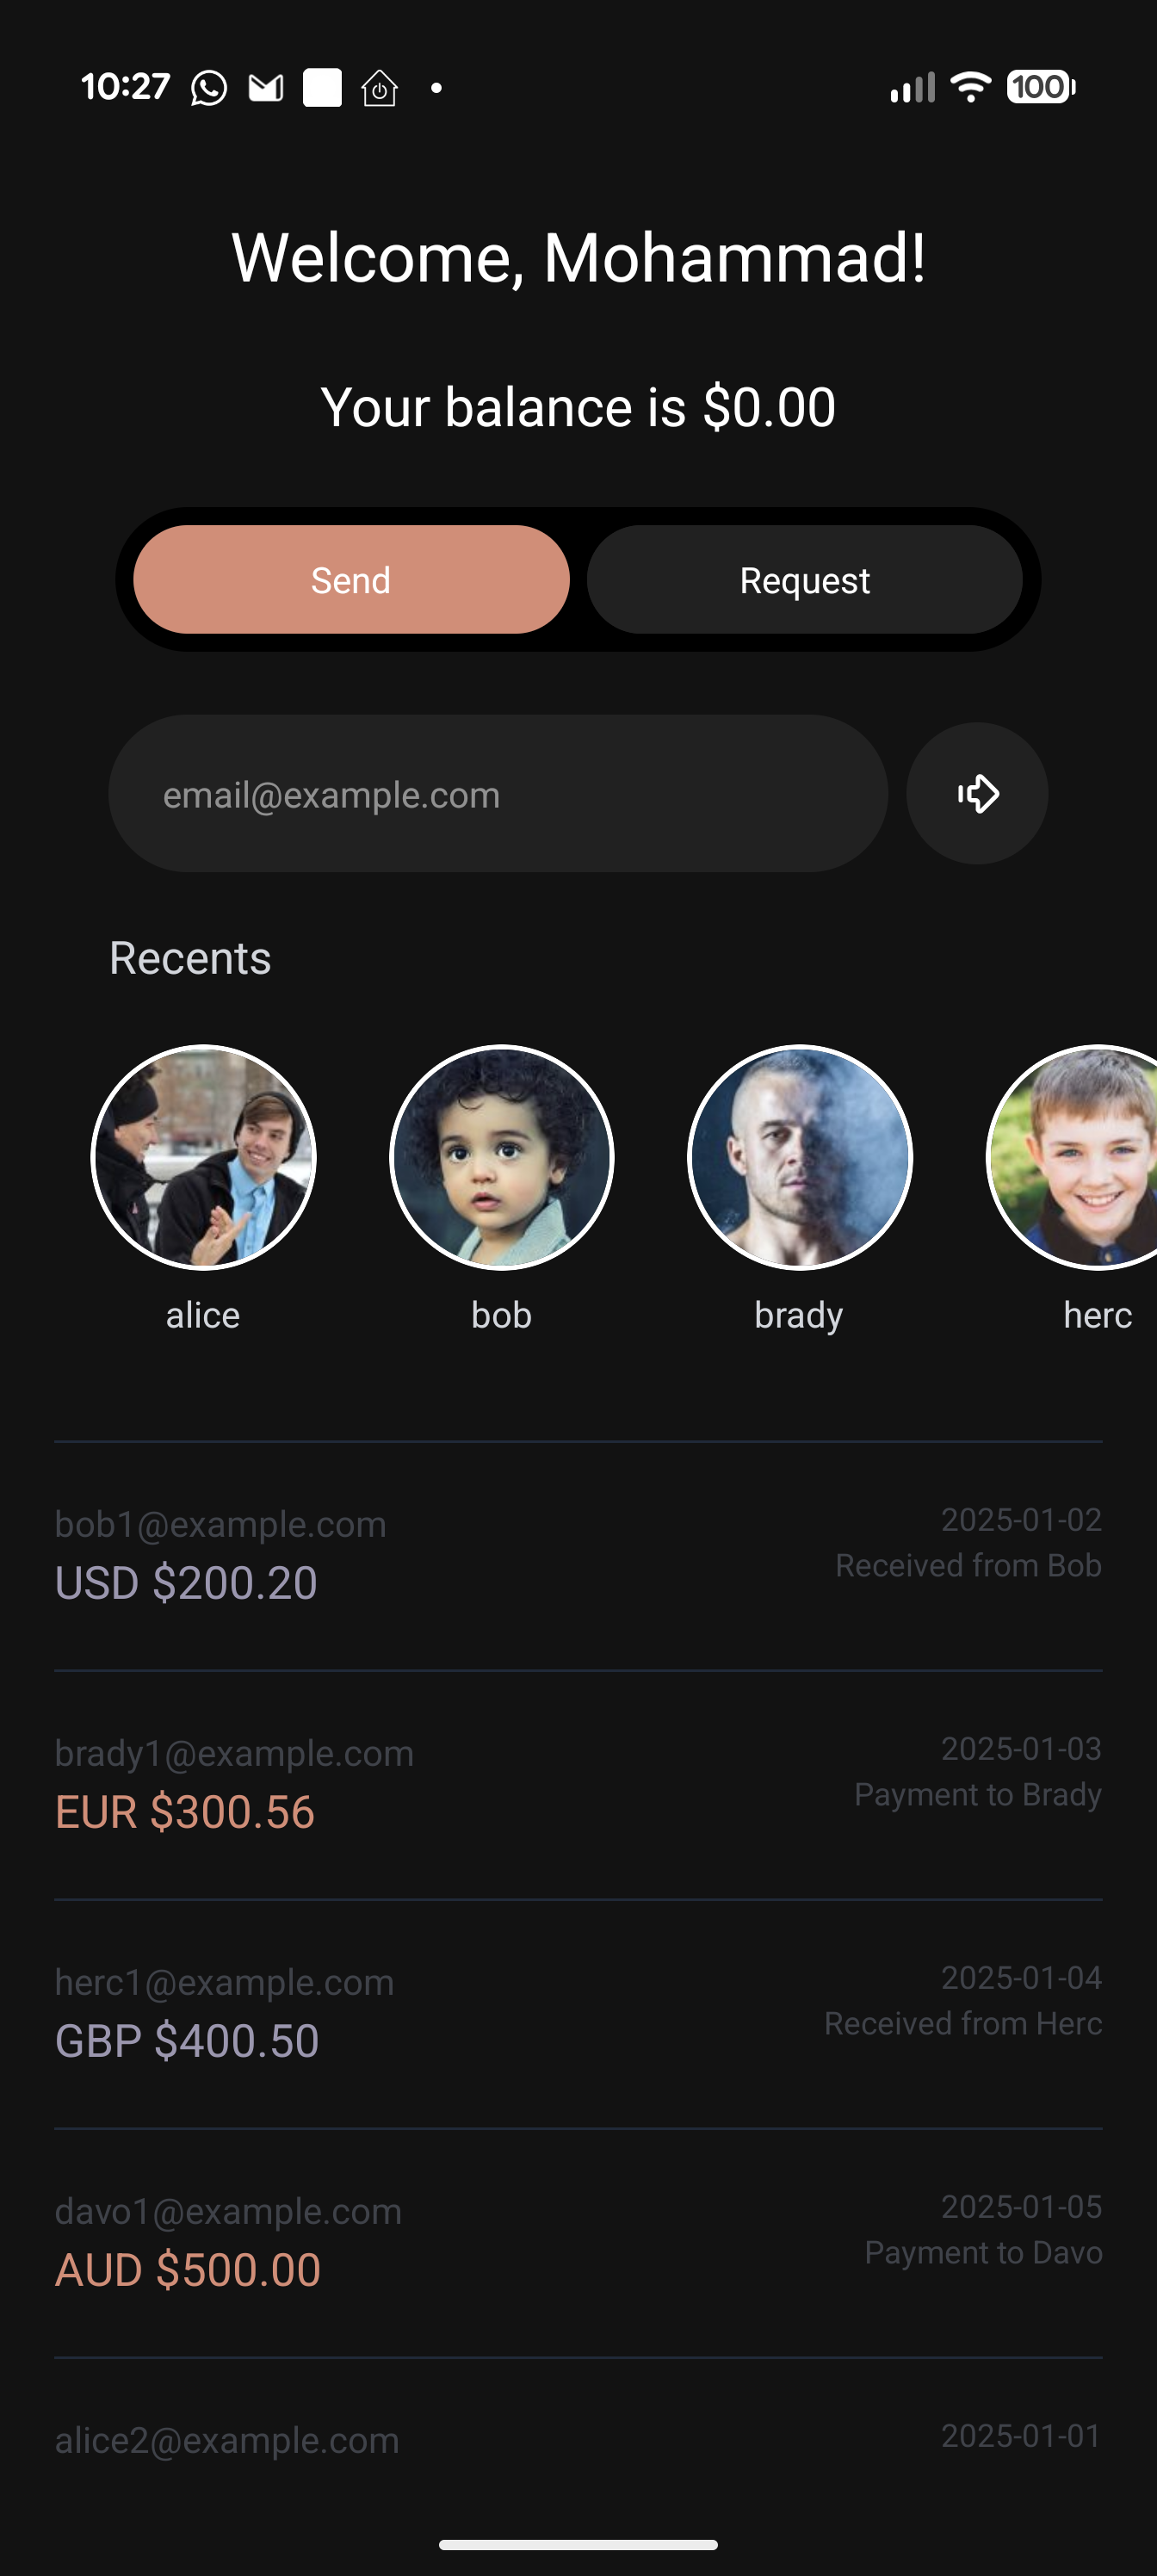
Task: Open the AUD $500.00 Payment to Davo
Action: 578,2243
